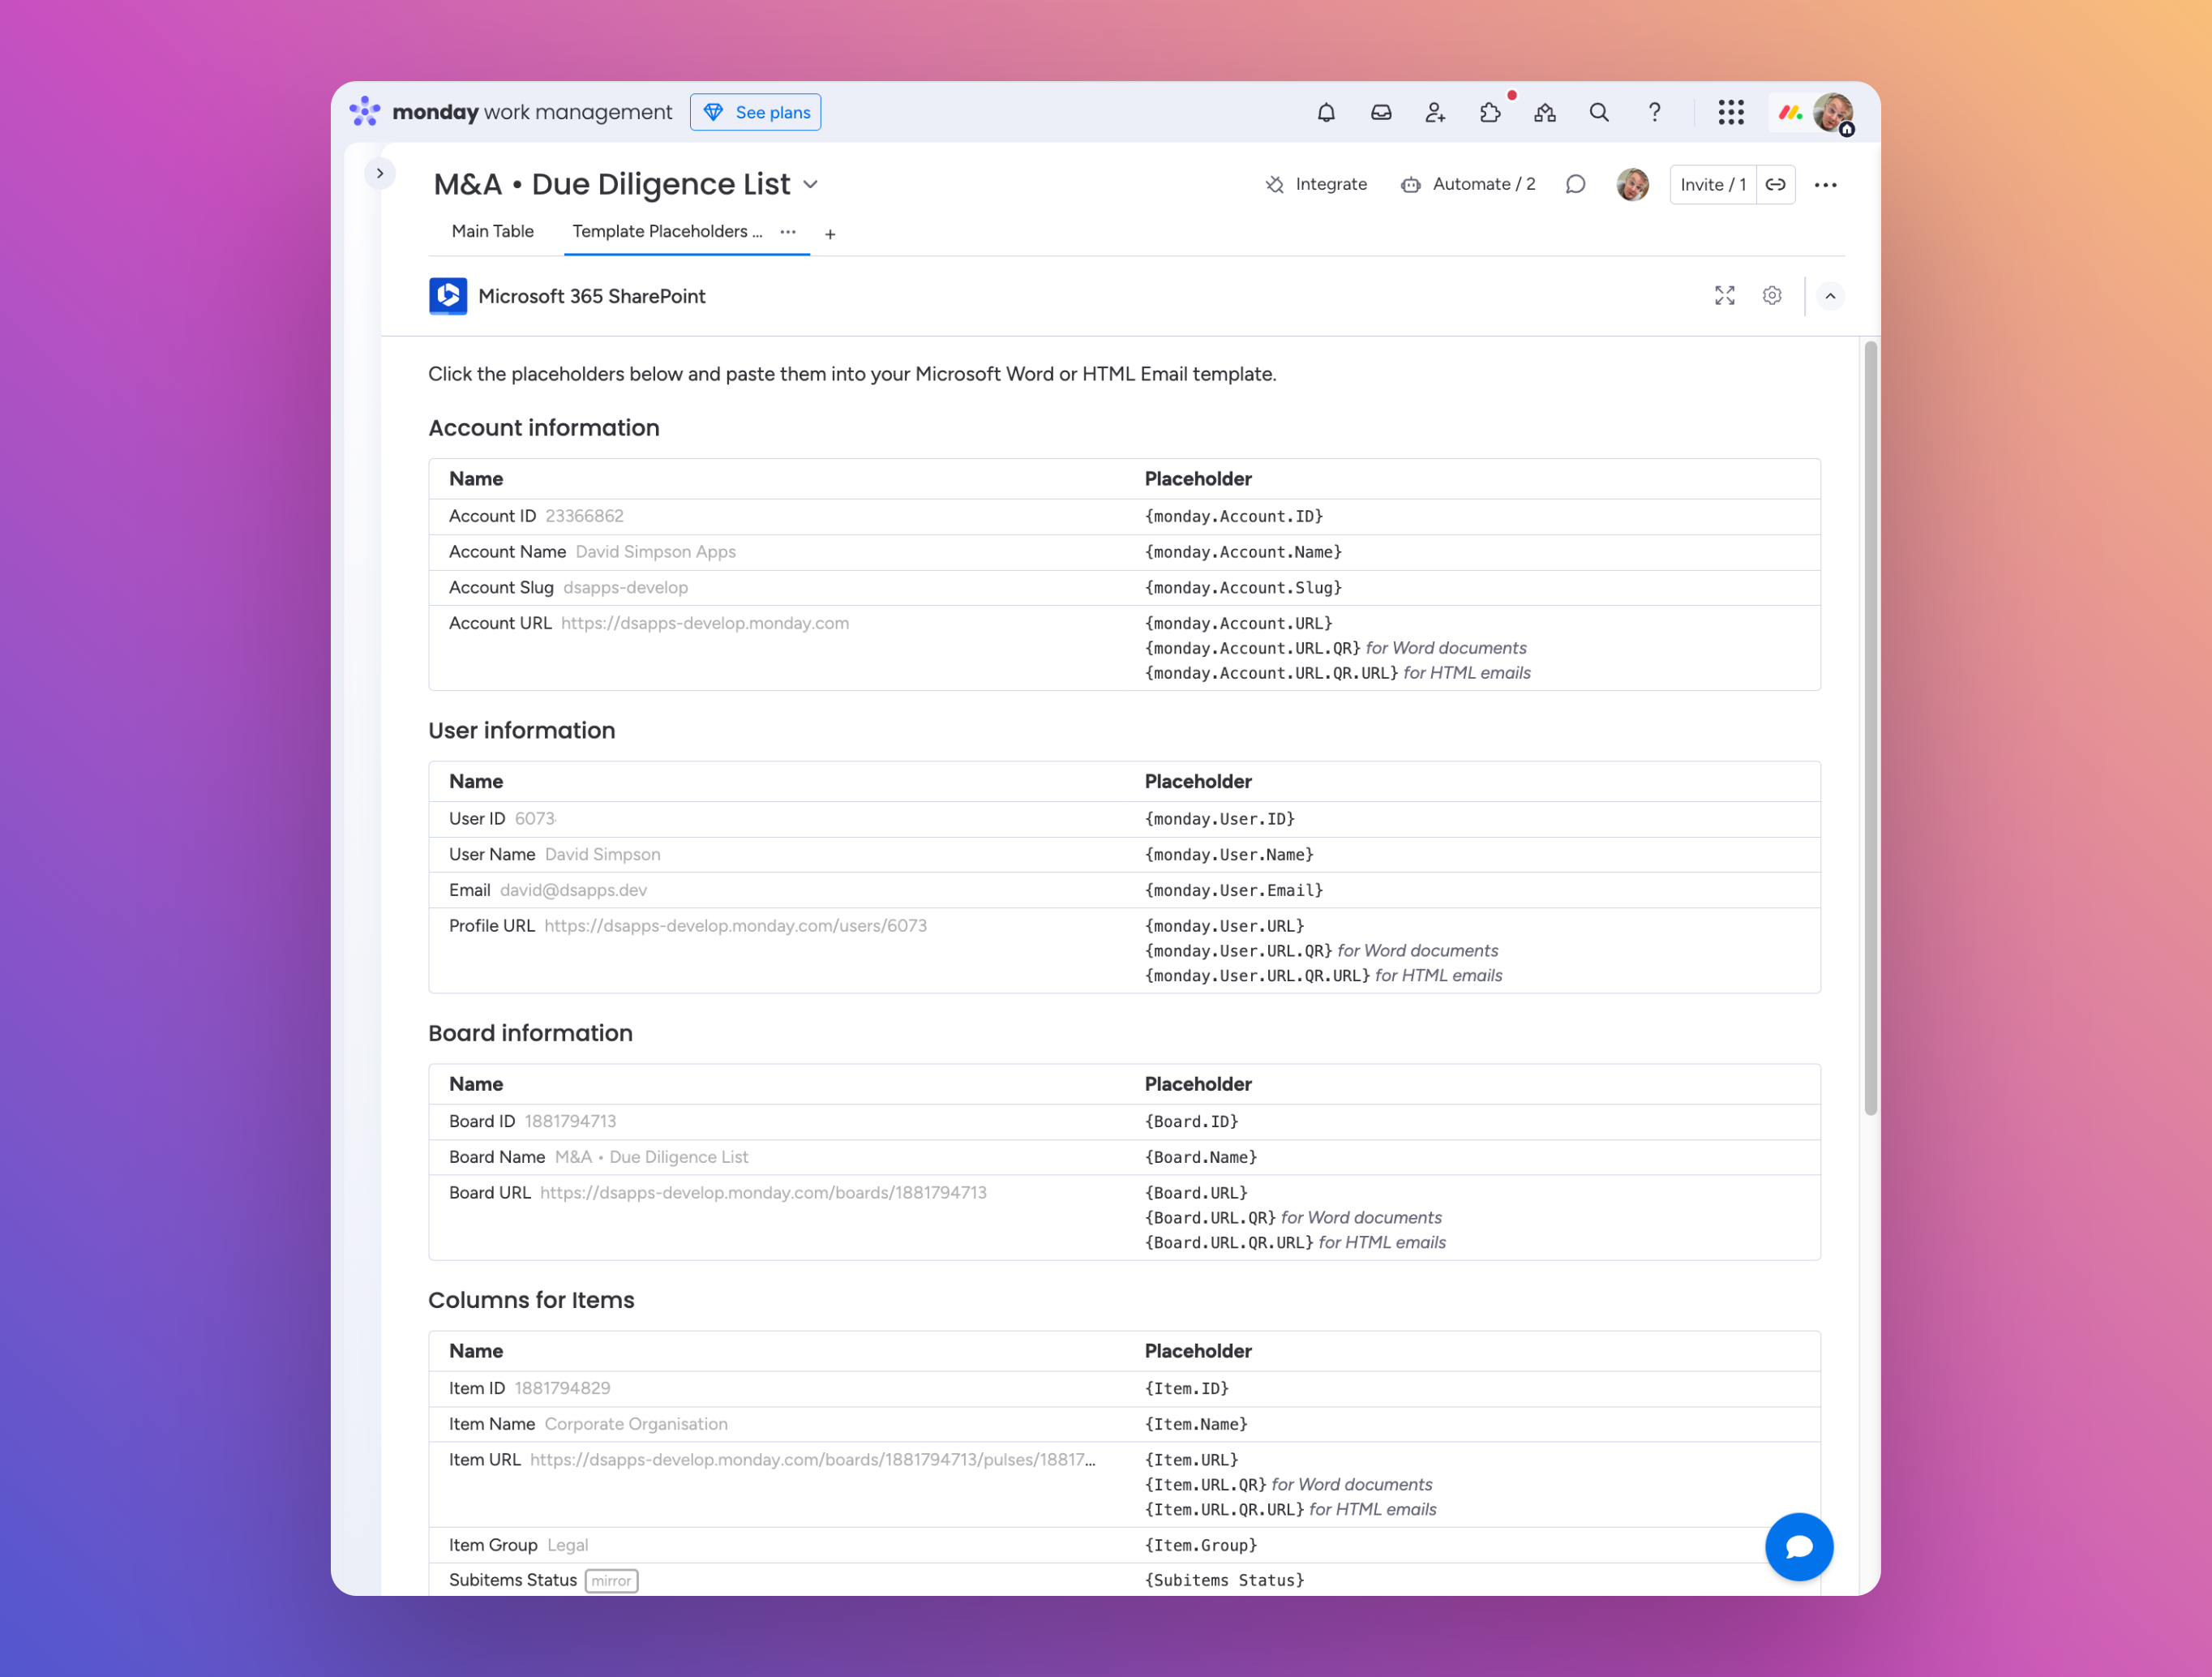
Task: Enter fullscreen for SharePoint view
Action: (x=1724, y=295)
